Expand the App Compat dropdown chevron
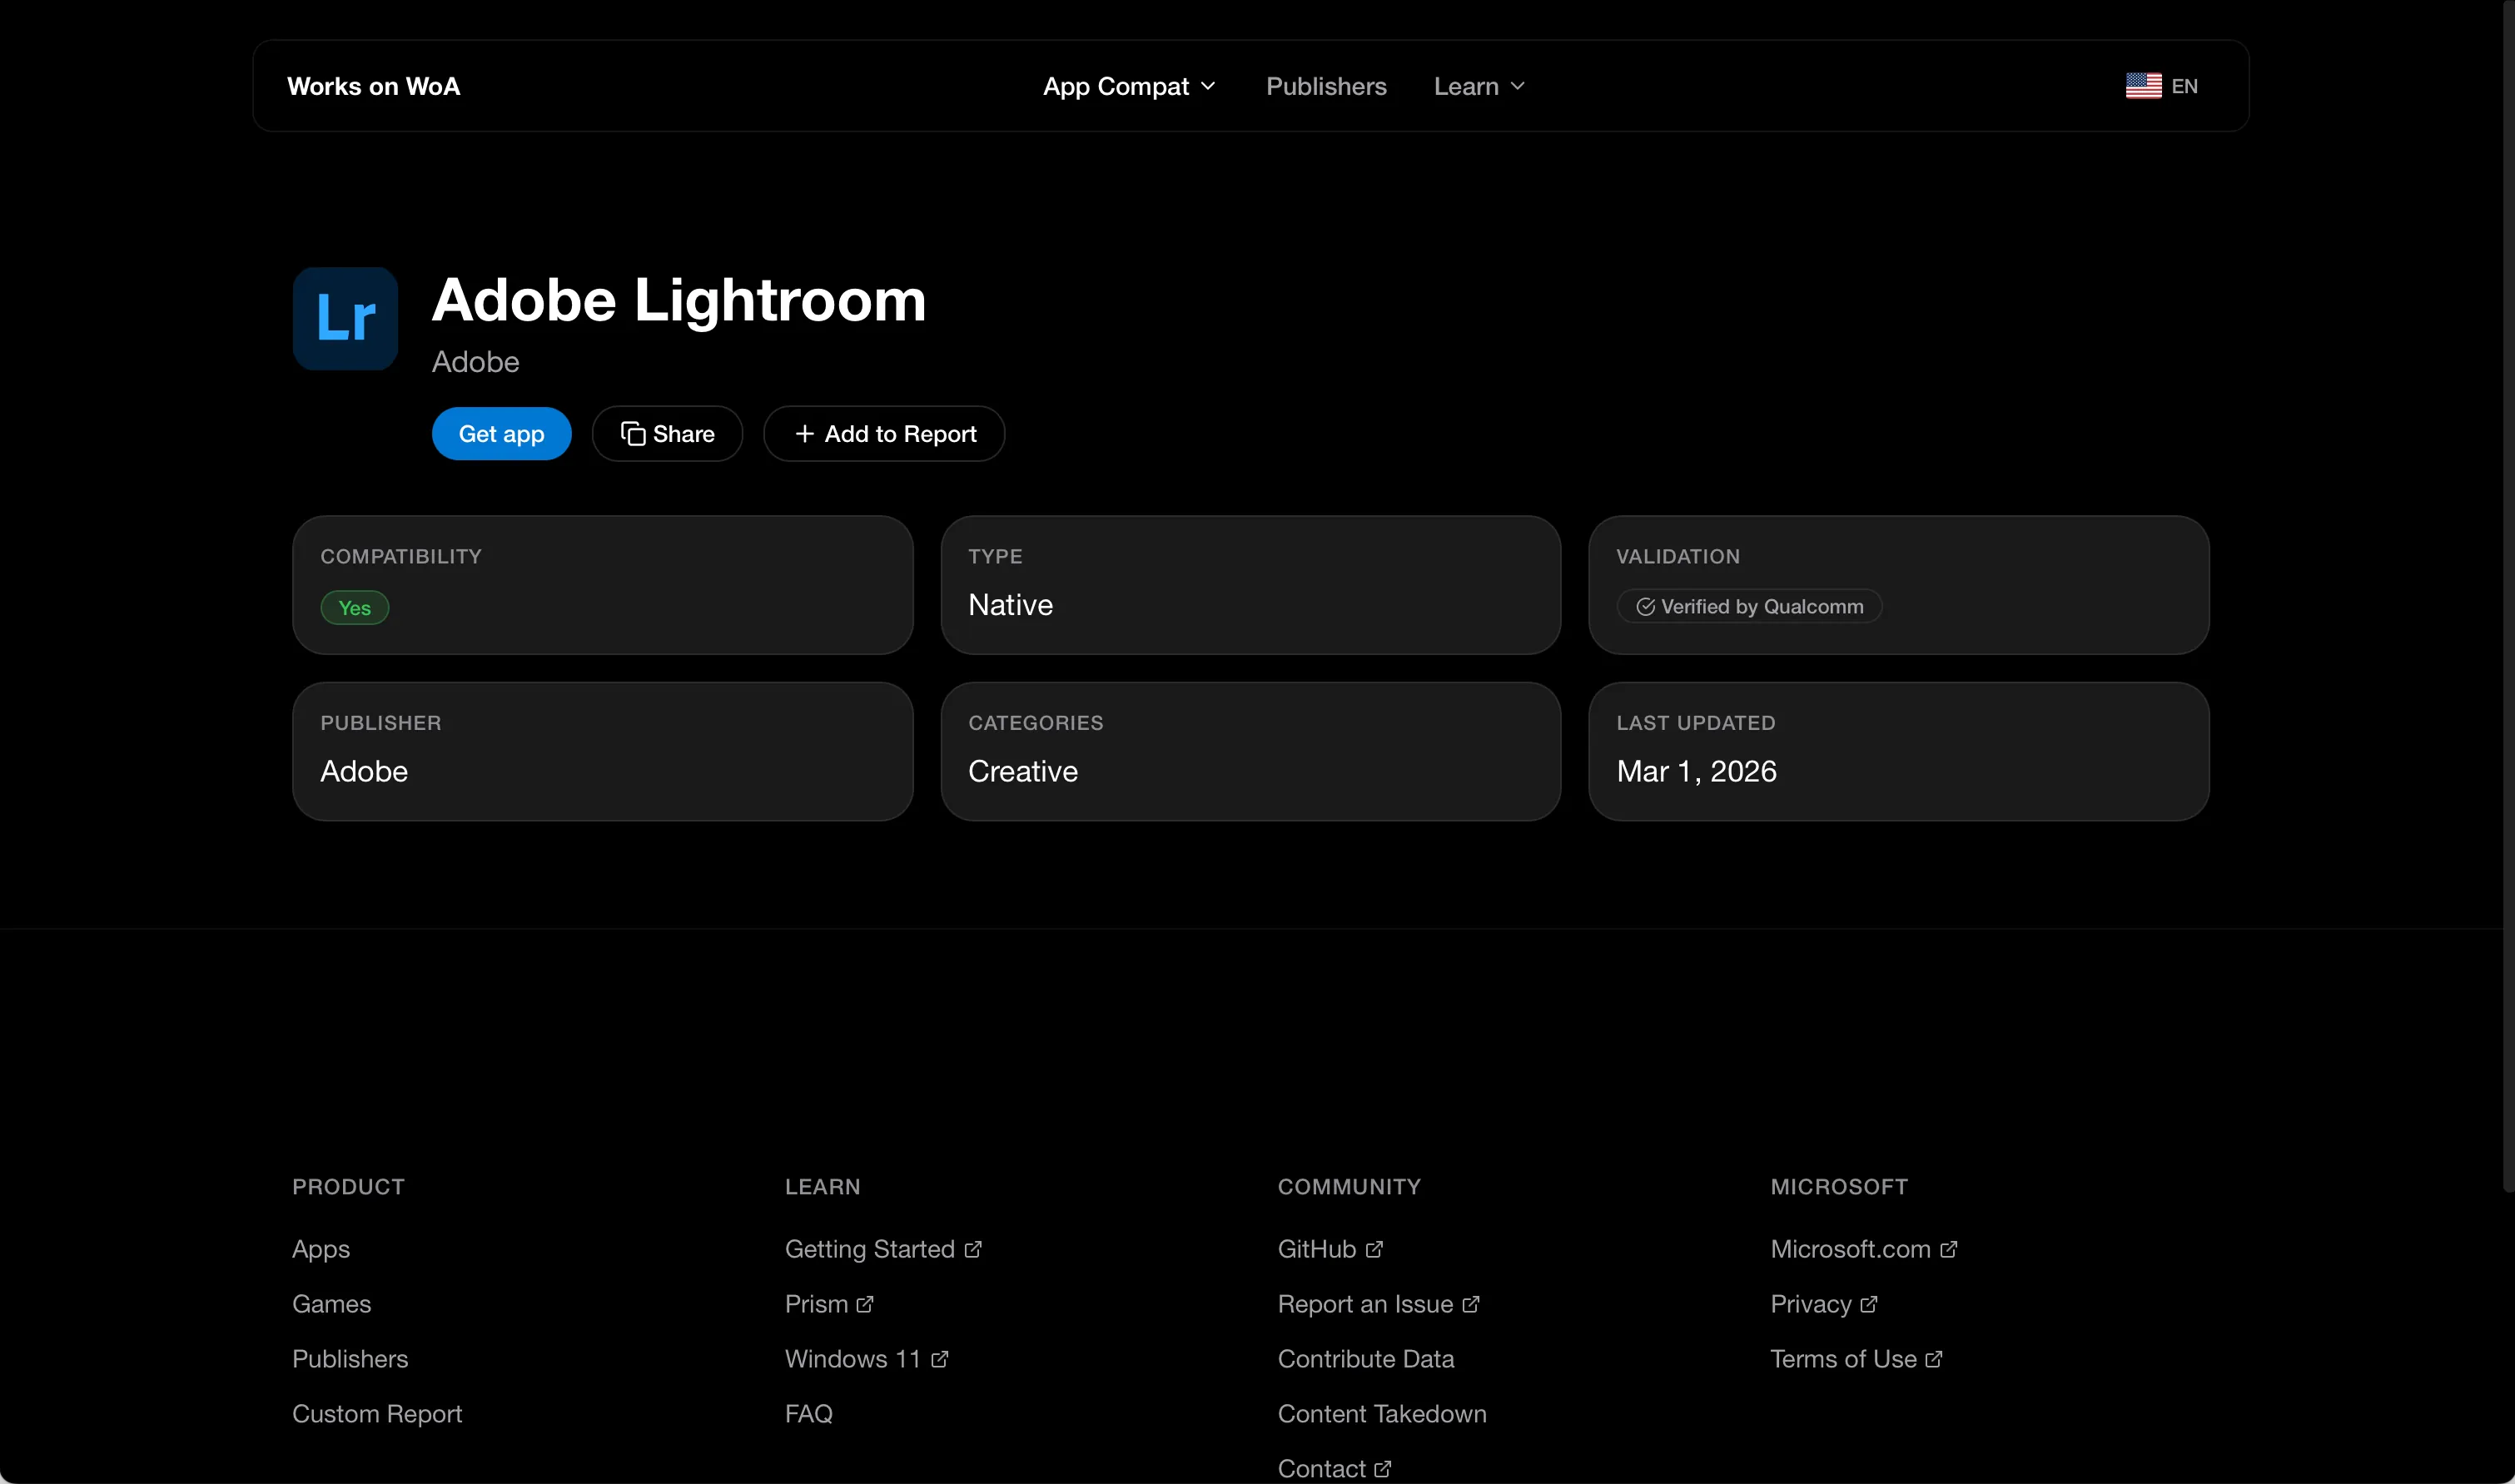 (x=1208, y=87)
